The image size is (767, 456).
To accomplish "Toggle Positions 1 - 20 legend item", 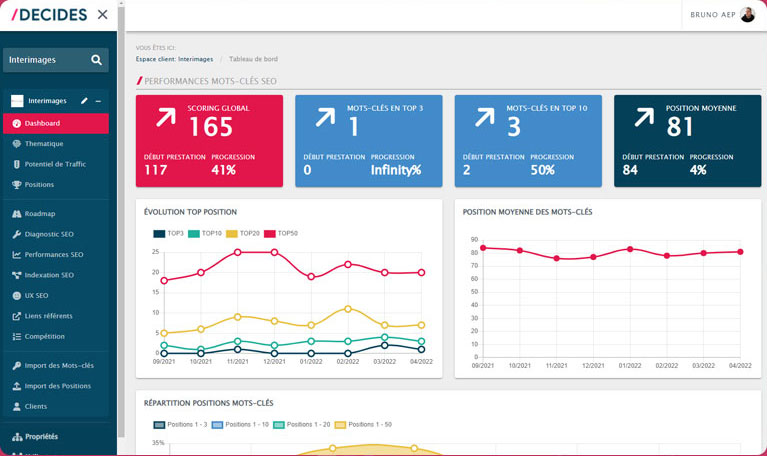I will (x=279, y=425).
